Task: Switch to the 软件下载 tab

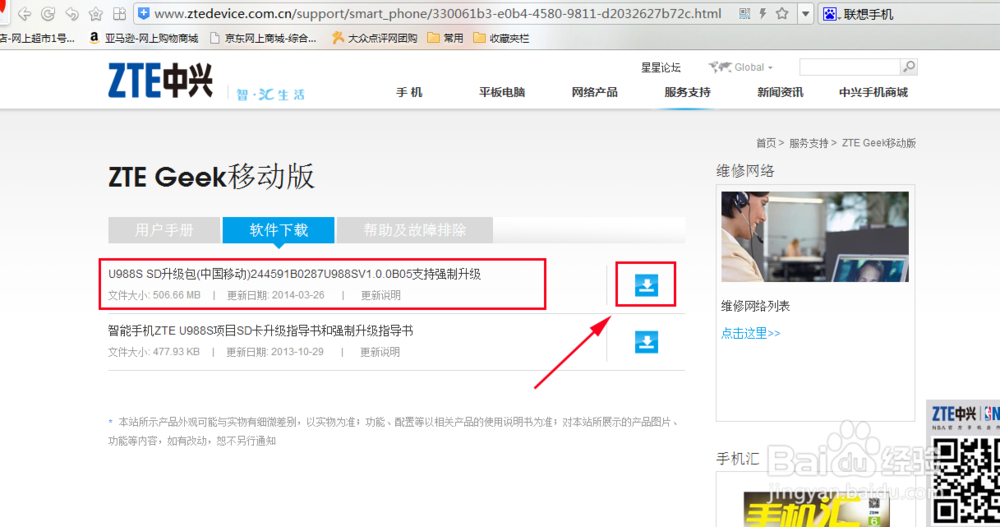Action: (279, 230)
